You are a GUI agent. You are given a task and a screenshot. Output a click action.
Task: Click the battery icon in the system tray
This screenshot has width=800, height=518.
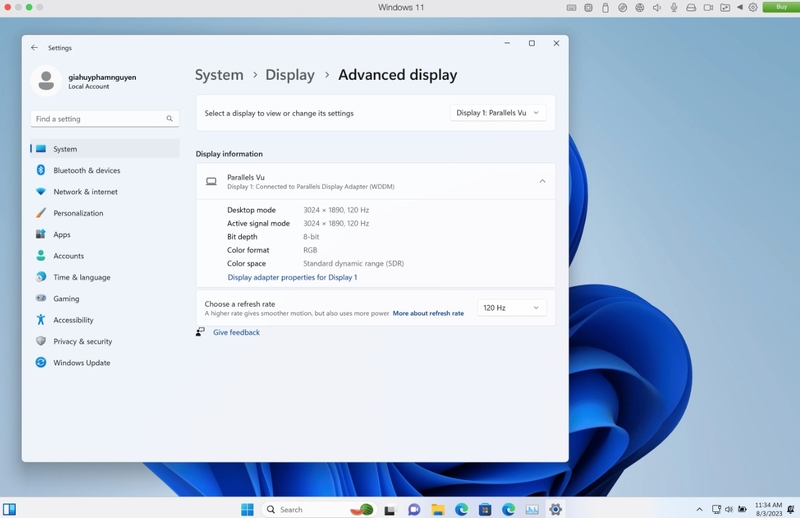click(x=742, y=509)
